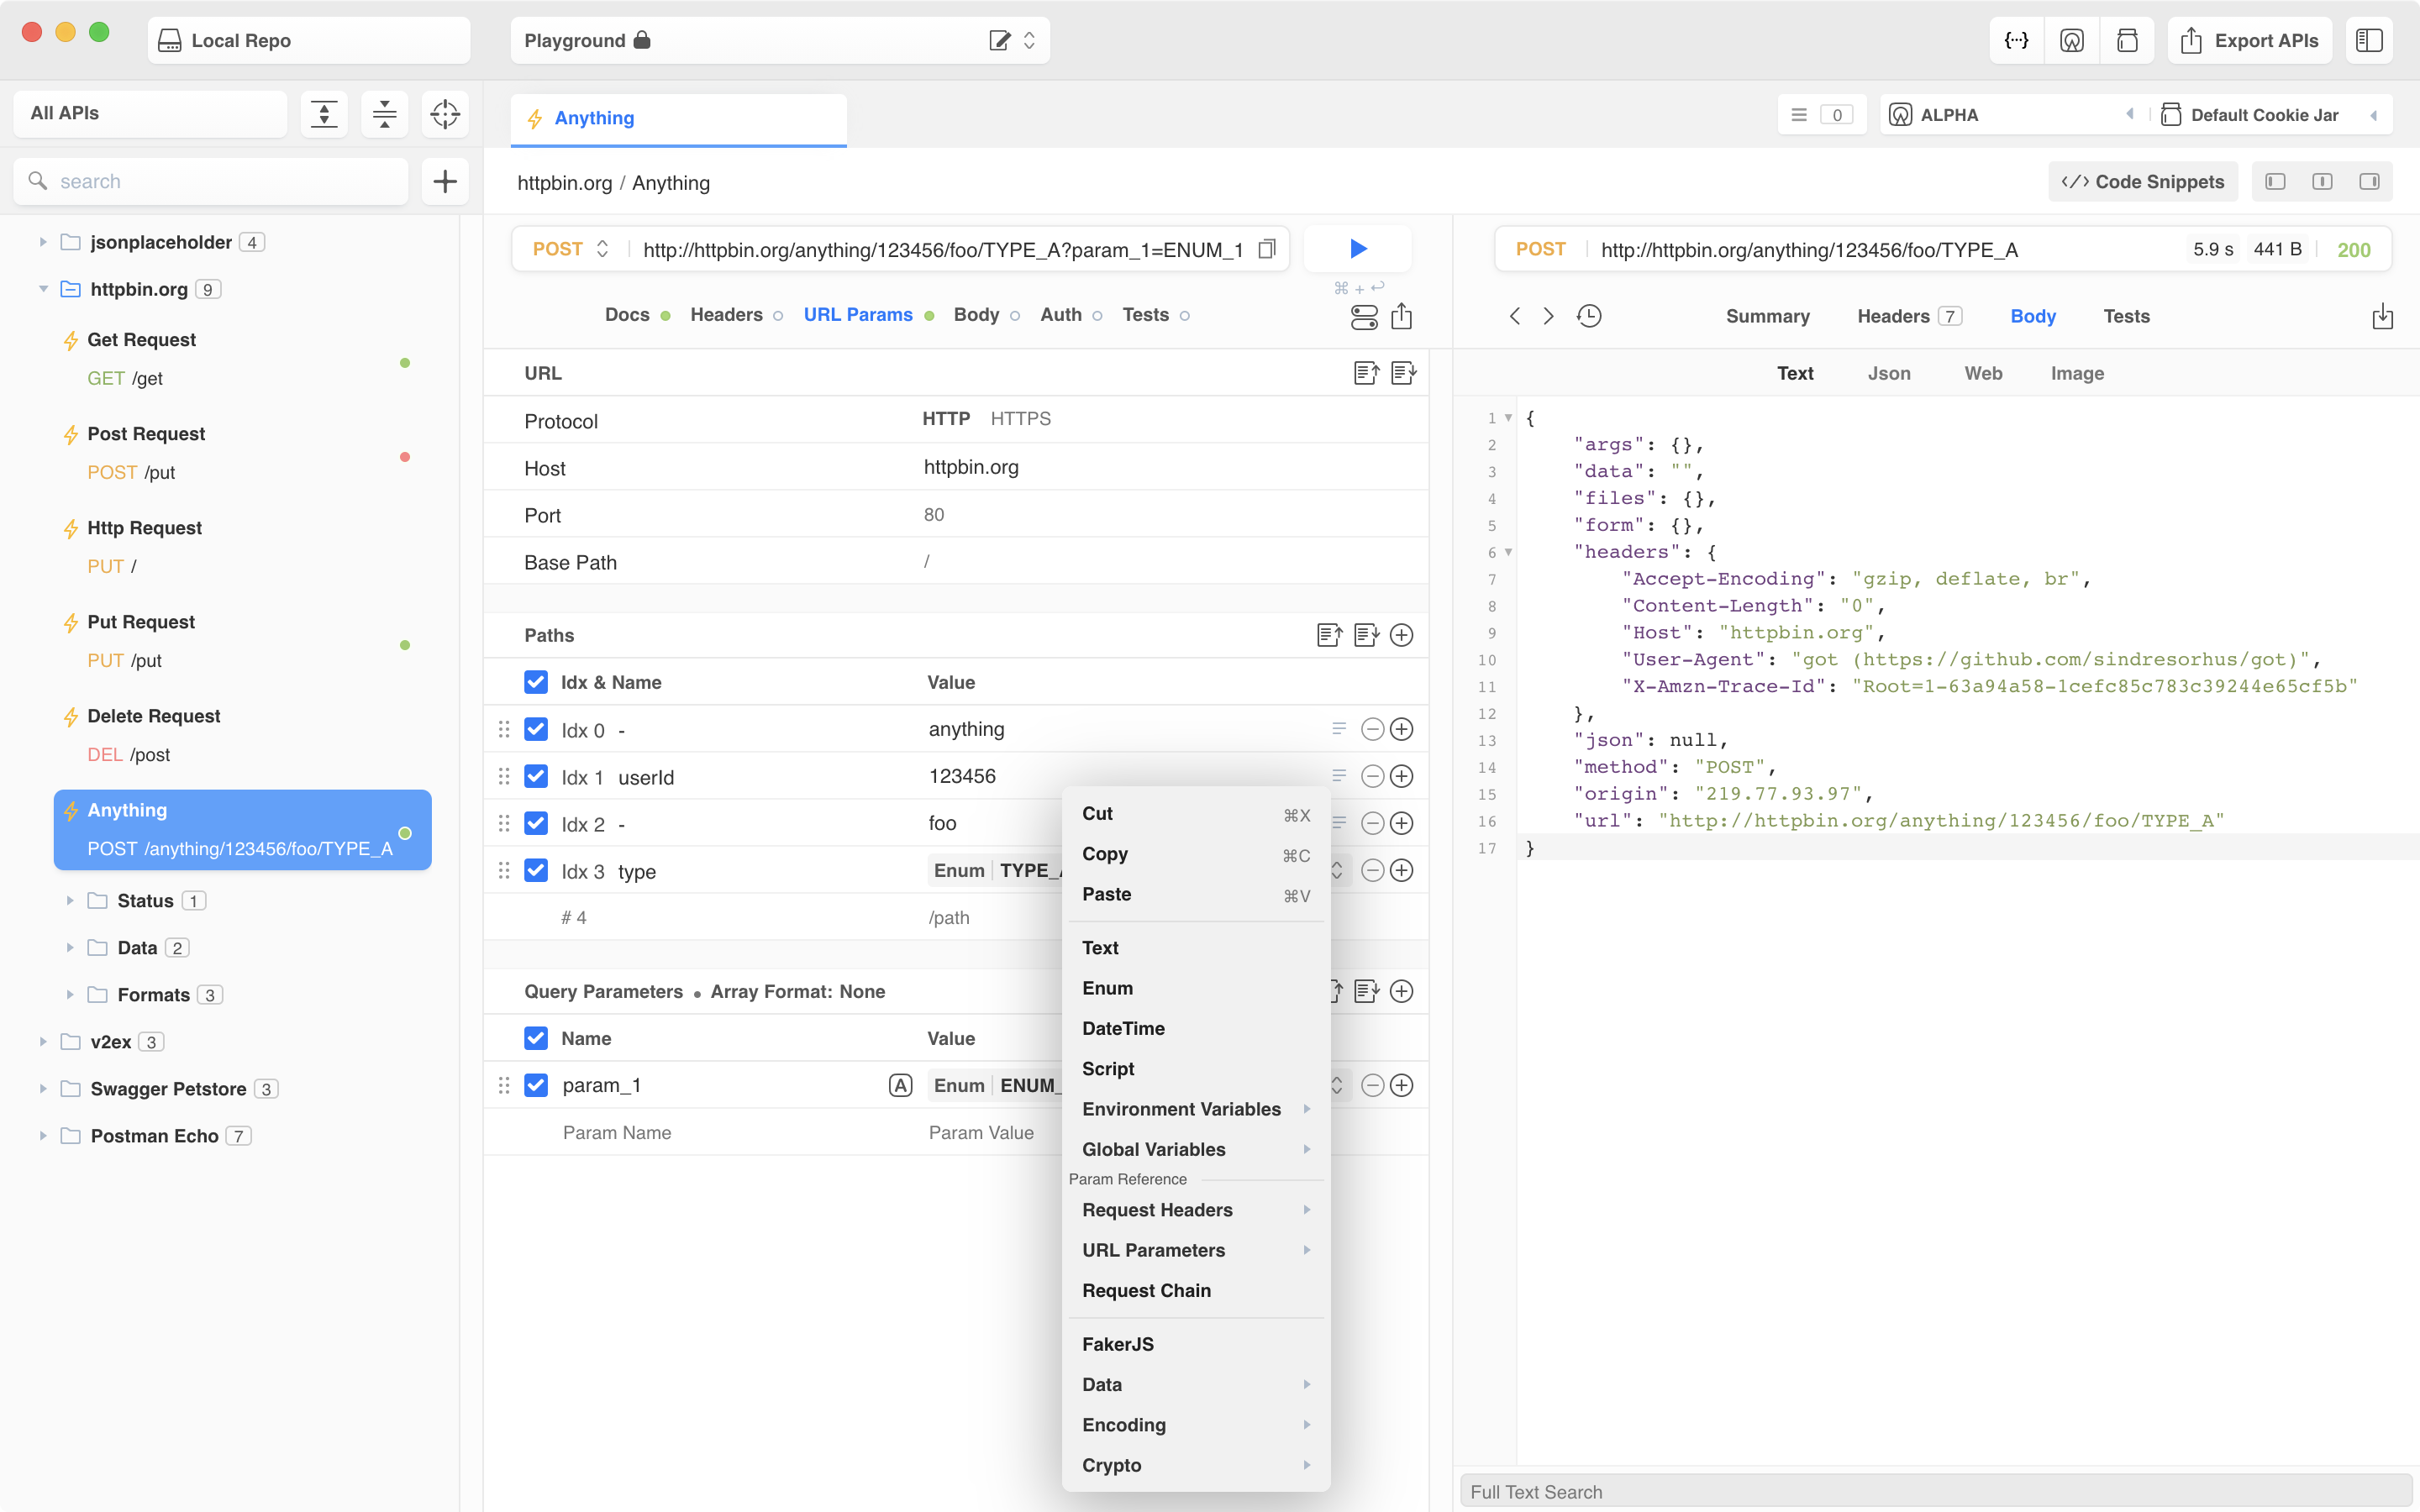The image size is (2420, 1512).
Task: Click the collapse all tree icon
Action: [x=384, y=114]
